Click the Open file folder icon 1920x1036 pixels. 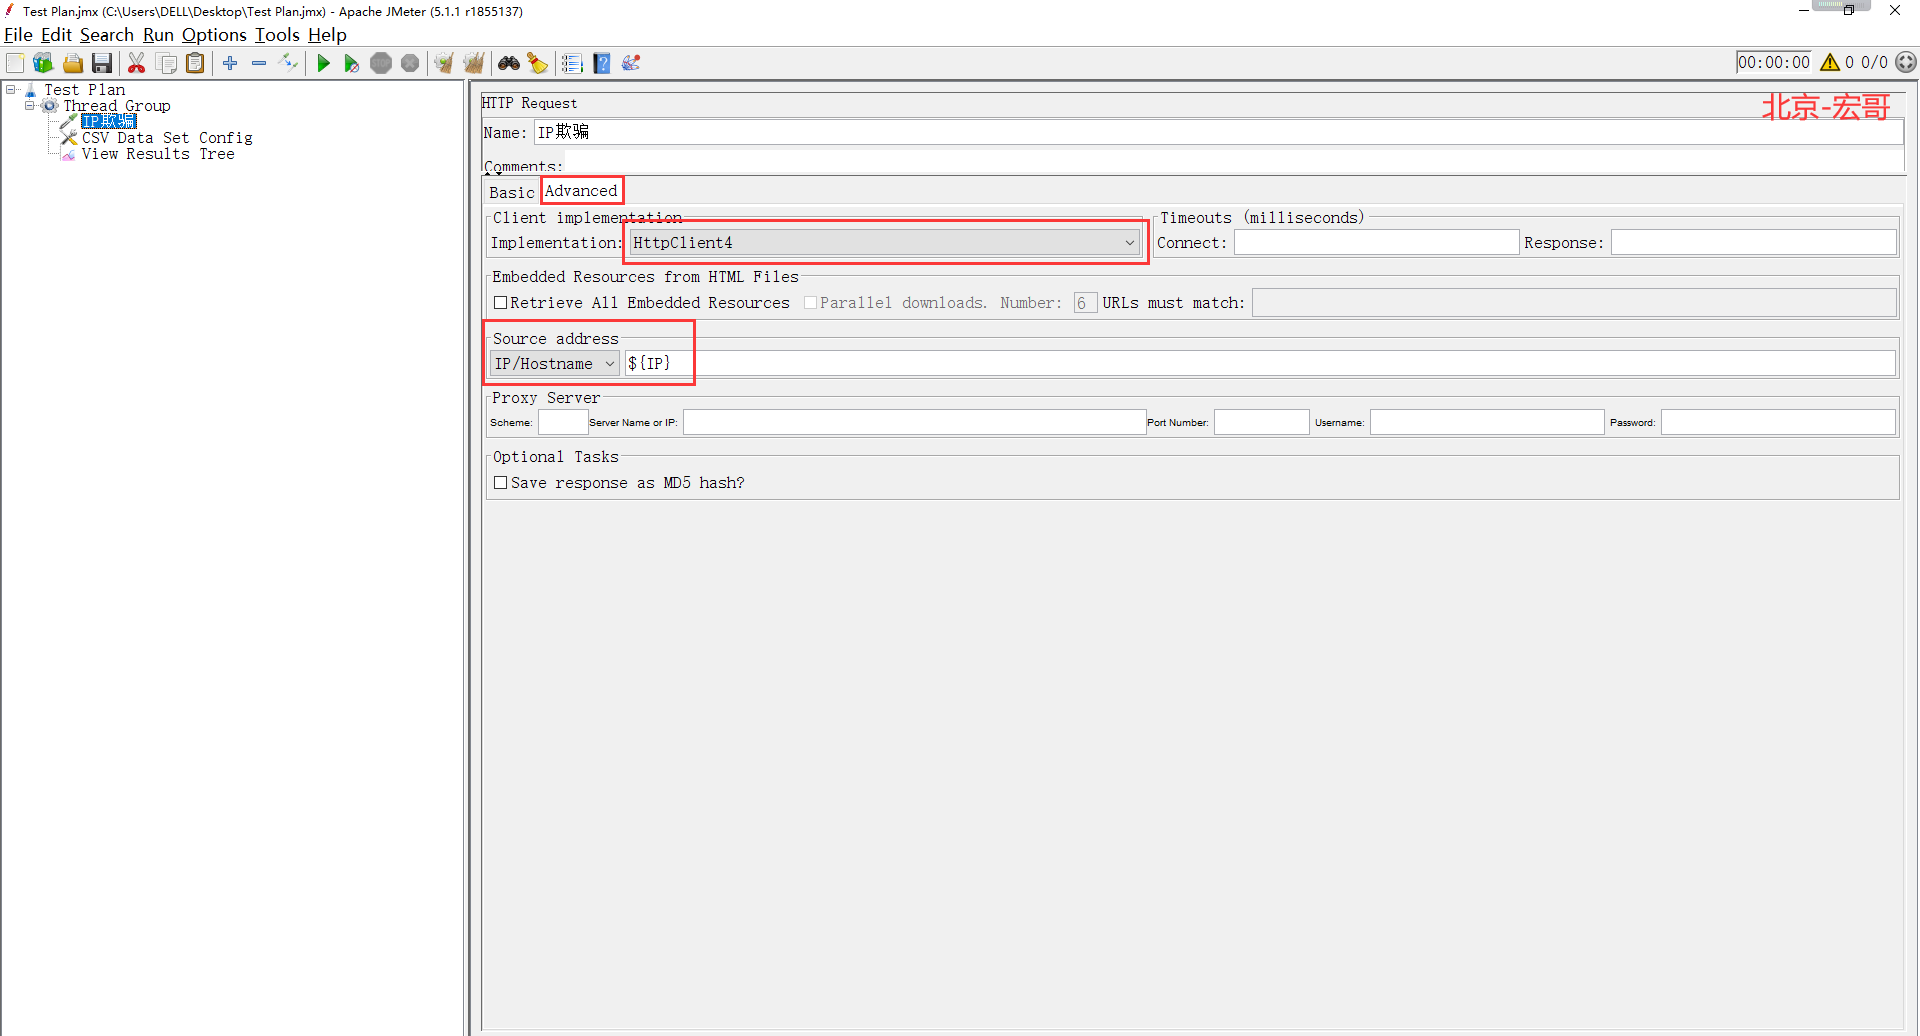click(x=73, y=63)
